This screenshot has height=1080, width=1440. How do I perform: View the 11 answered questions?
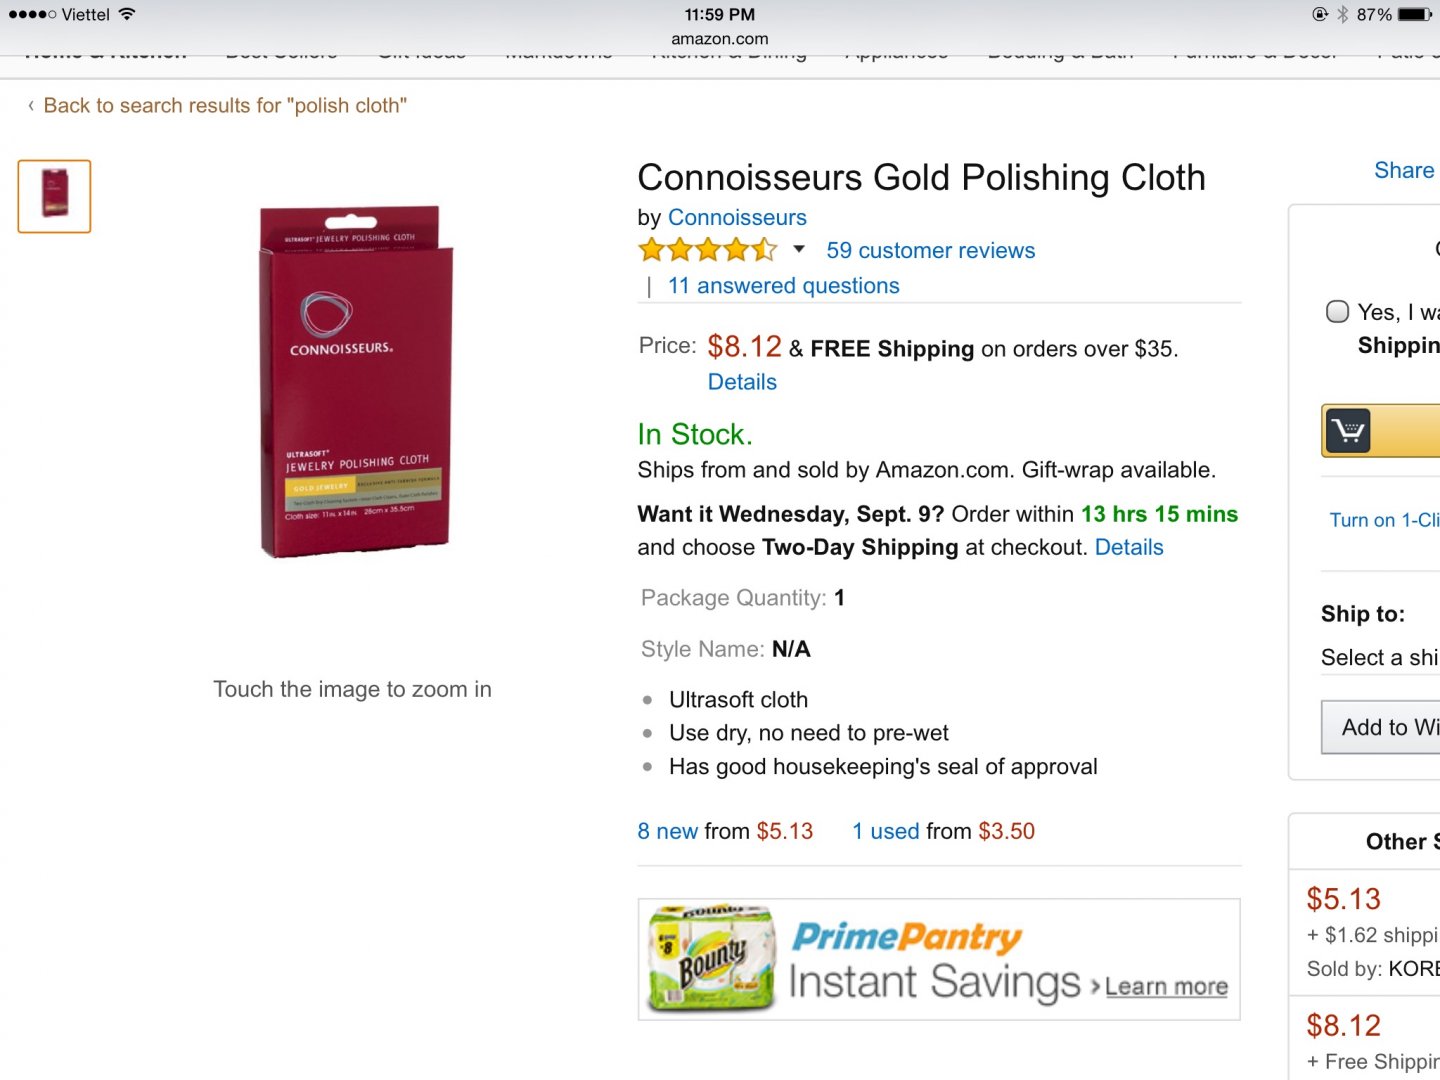click(783, 286)
